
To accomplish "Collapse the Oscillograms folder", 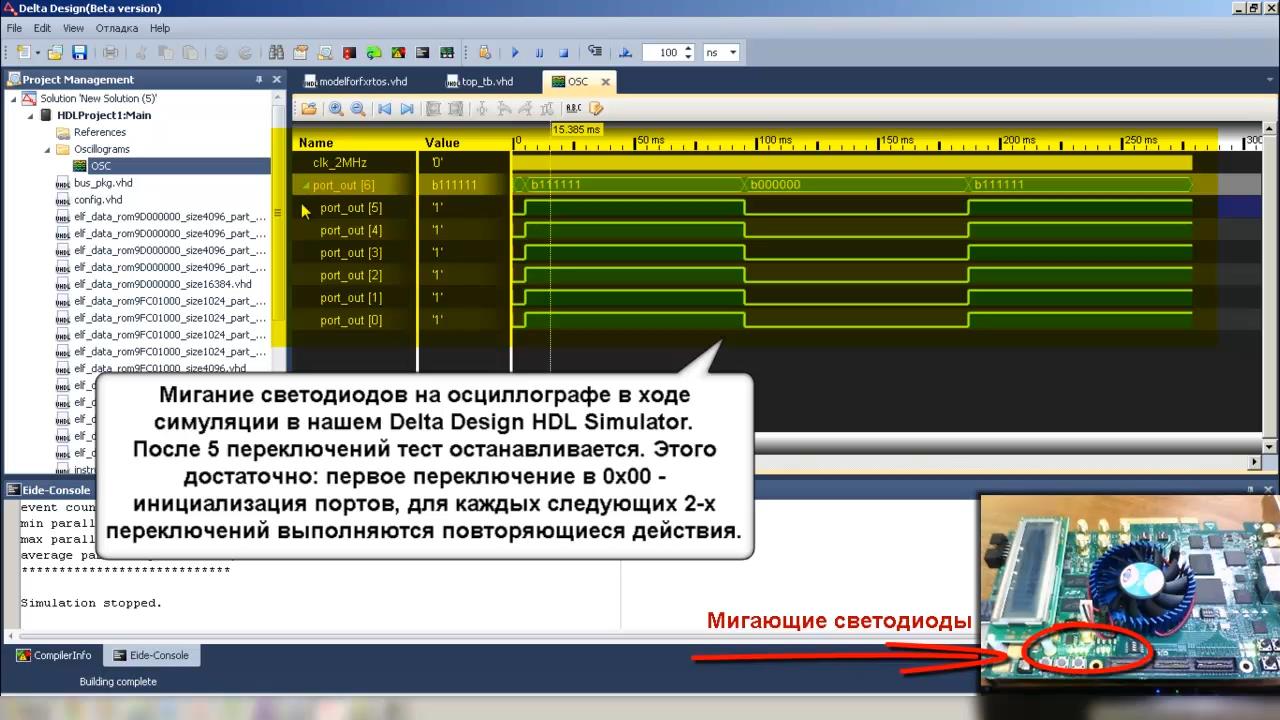I will tap(47, 149).
